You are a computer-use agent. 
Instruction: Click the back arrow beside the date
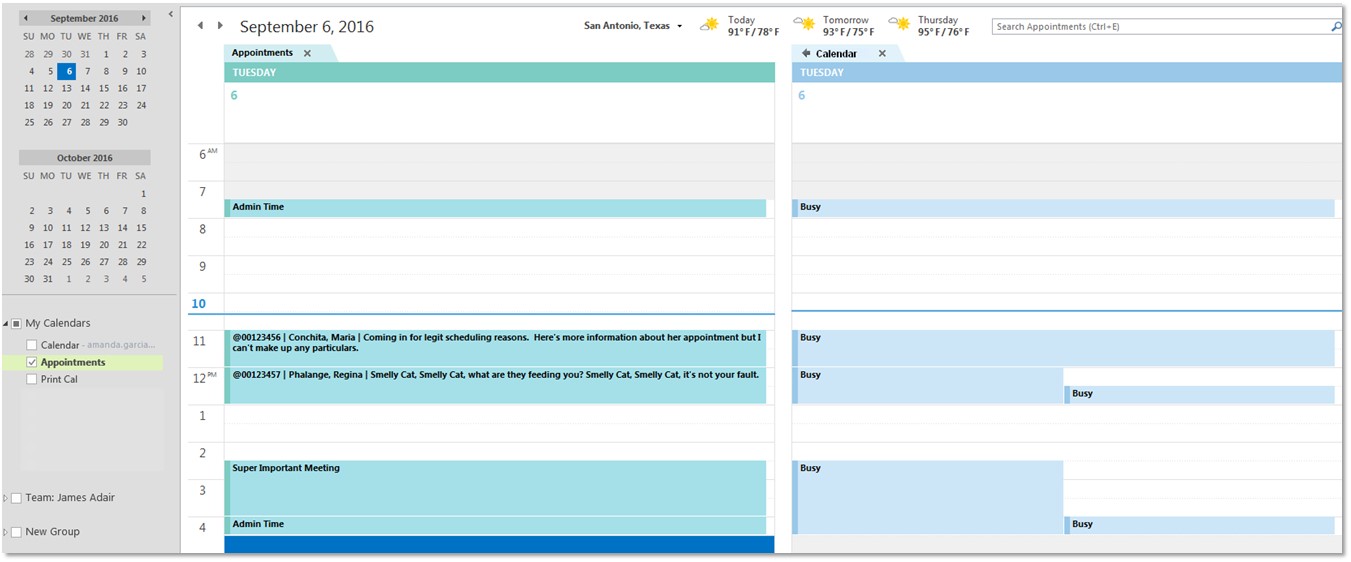point(200,26)
